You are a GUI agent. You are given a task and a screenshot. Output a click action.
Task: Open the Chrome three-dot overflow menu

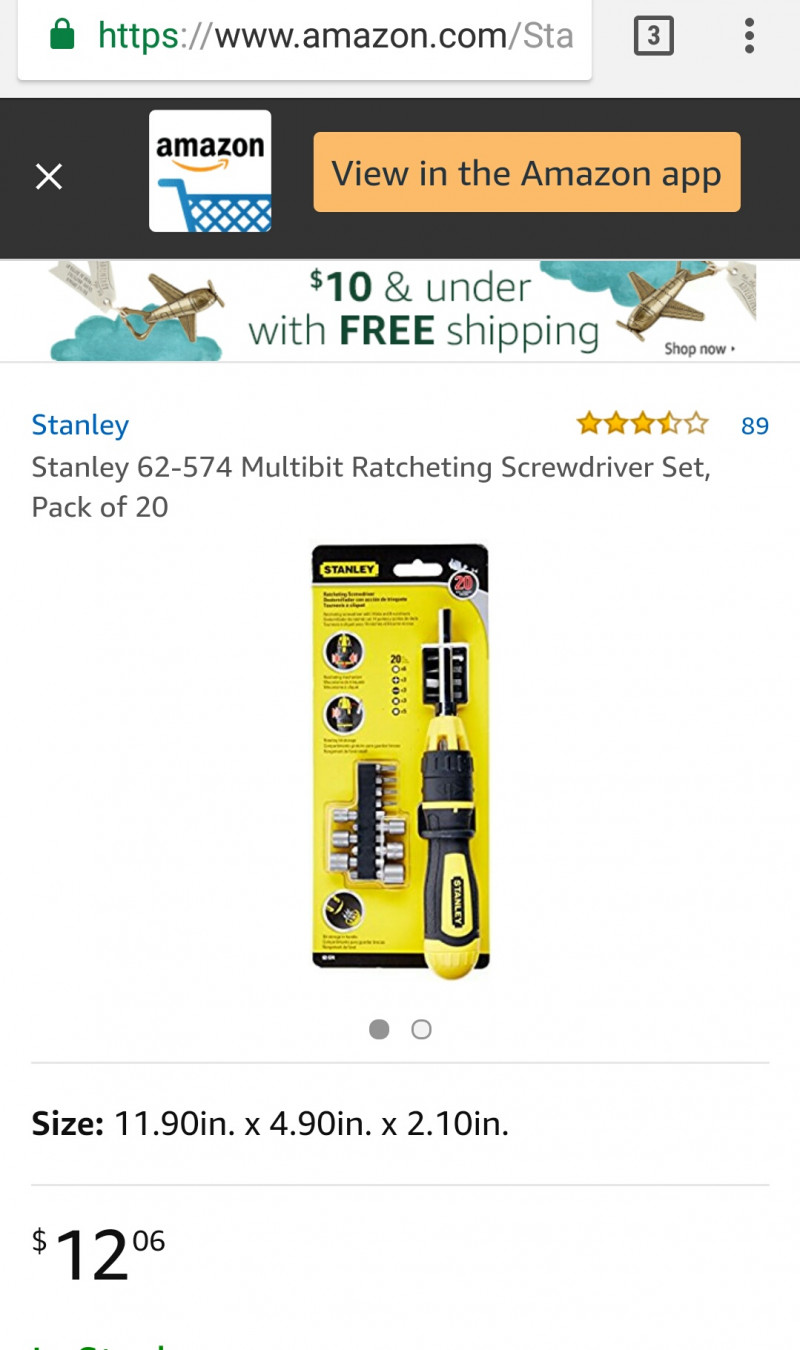click(x=749, y=37)
